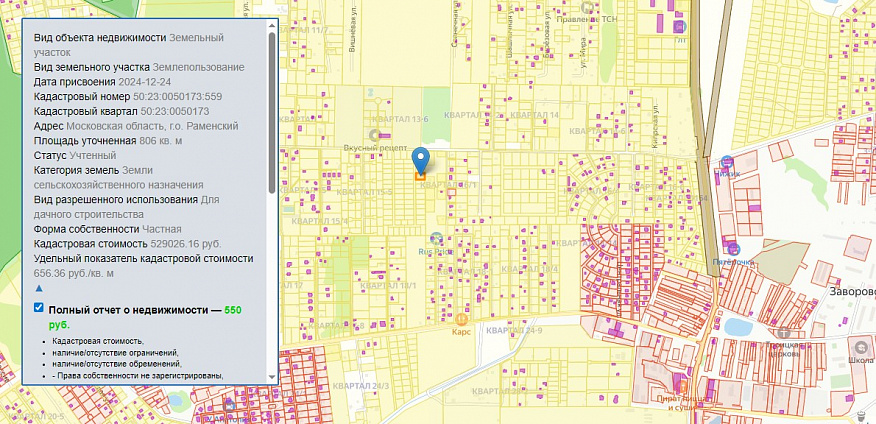876x424 pixels.
Task: Click the КВАРТАЛ 20-5 map label
Action: coord(37,417)
